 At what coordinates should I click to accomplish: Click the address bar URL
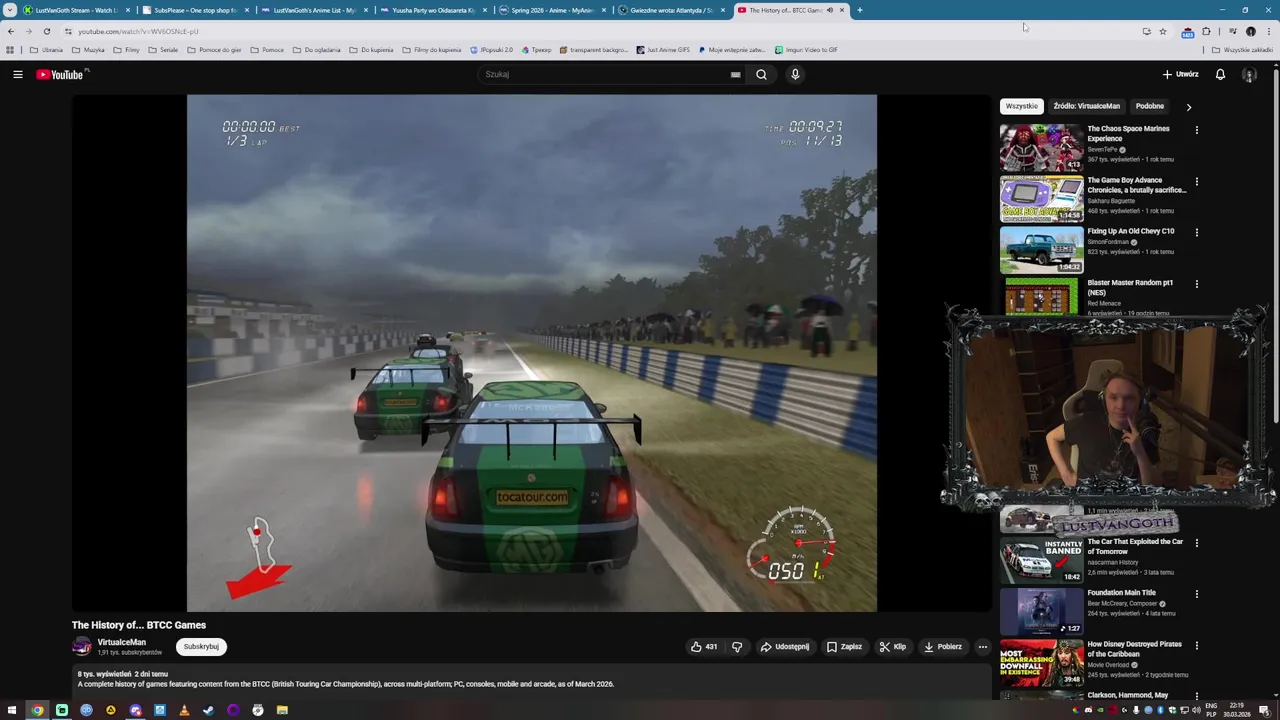pos(139,31)
